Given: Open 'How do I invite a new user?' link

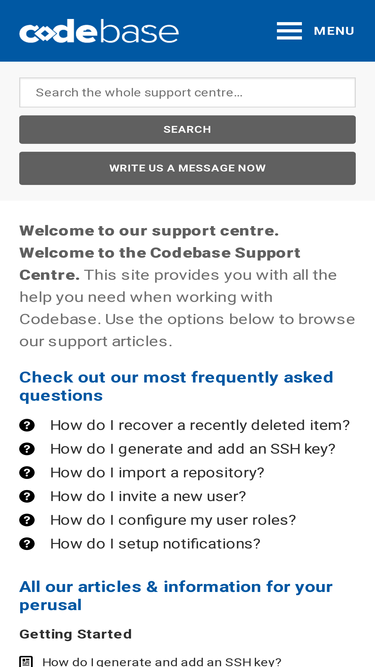Looking at the screenshot, I should (148, 496).
